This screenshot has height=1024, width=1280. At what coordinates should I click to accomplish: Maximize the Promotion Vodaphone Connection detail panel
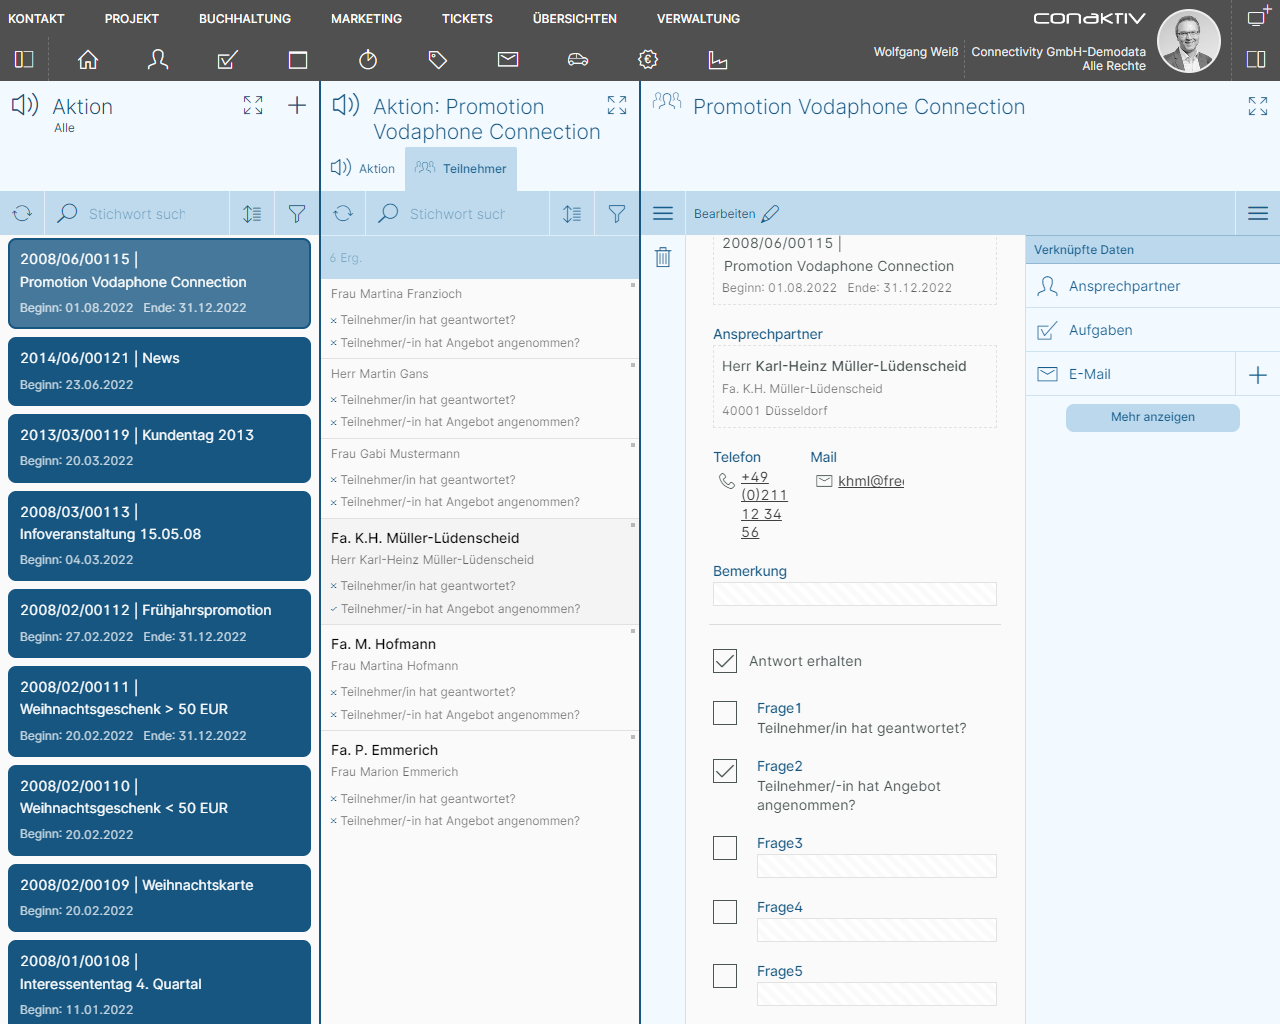[1258, 106]
